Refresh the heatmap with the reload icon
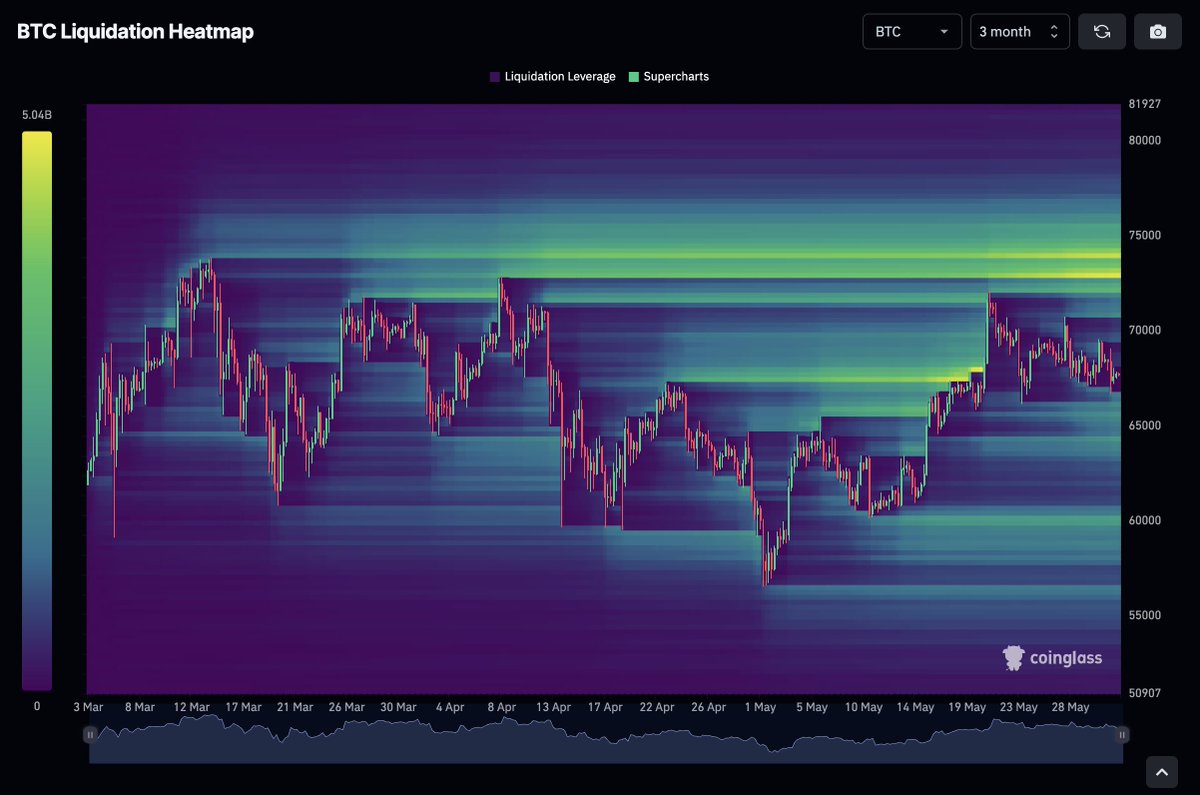 1102,32
